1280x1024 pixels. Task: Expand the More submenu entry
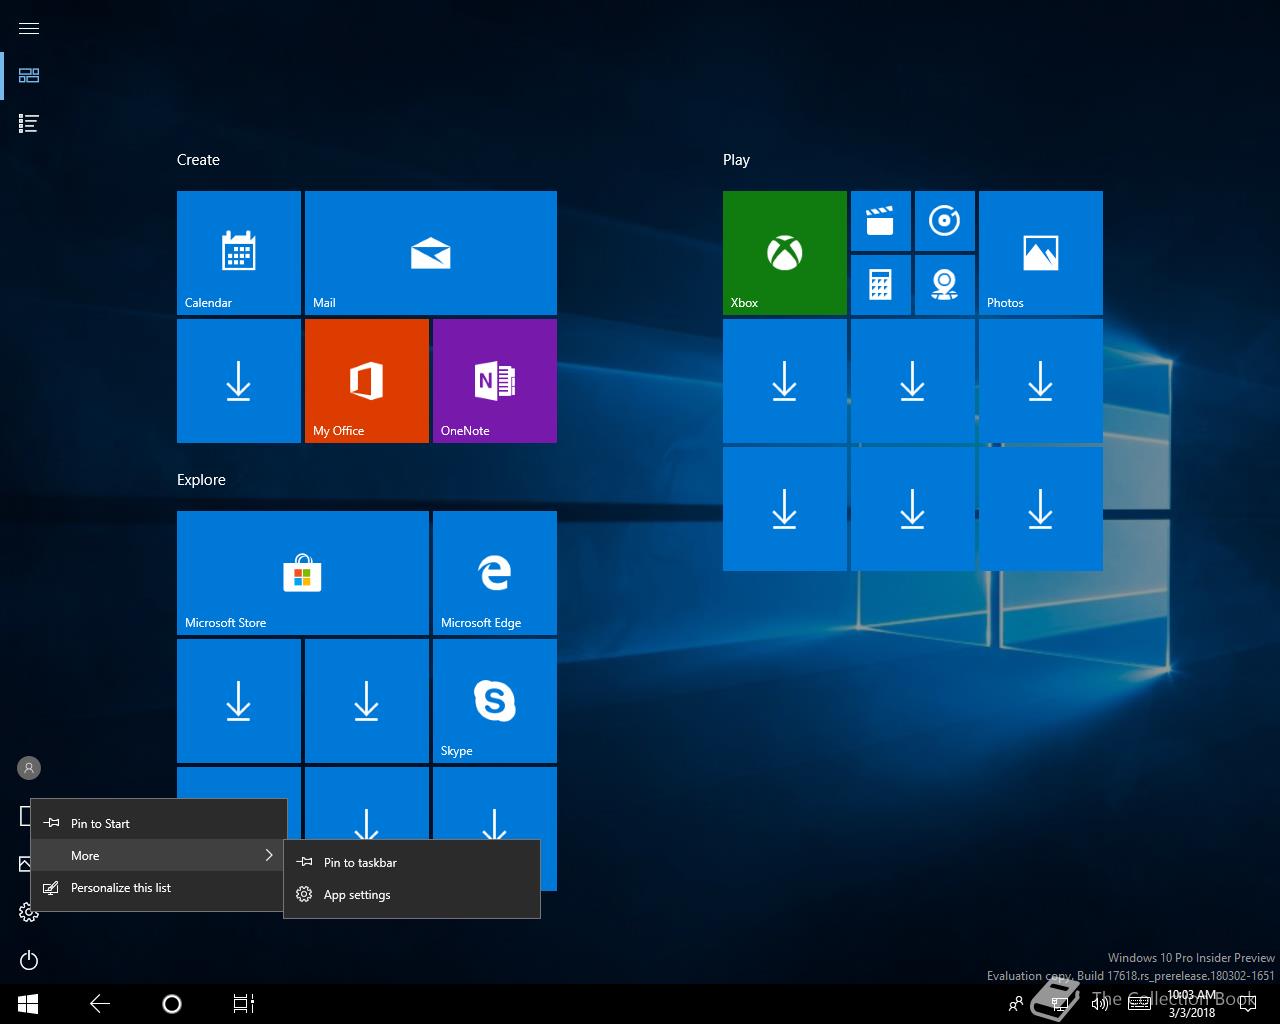(159, 856)
